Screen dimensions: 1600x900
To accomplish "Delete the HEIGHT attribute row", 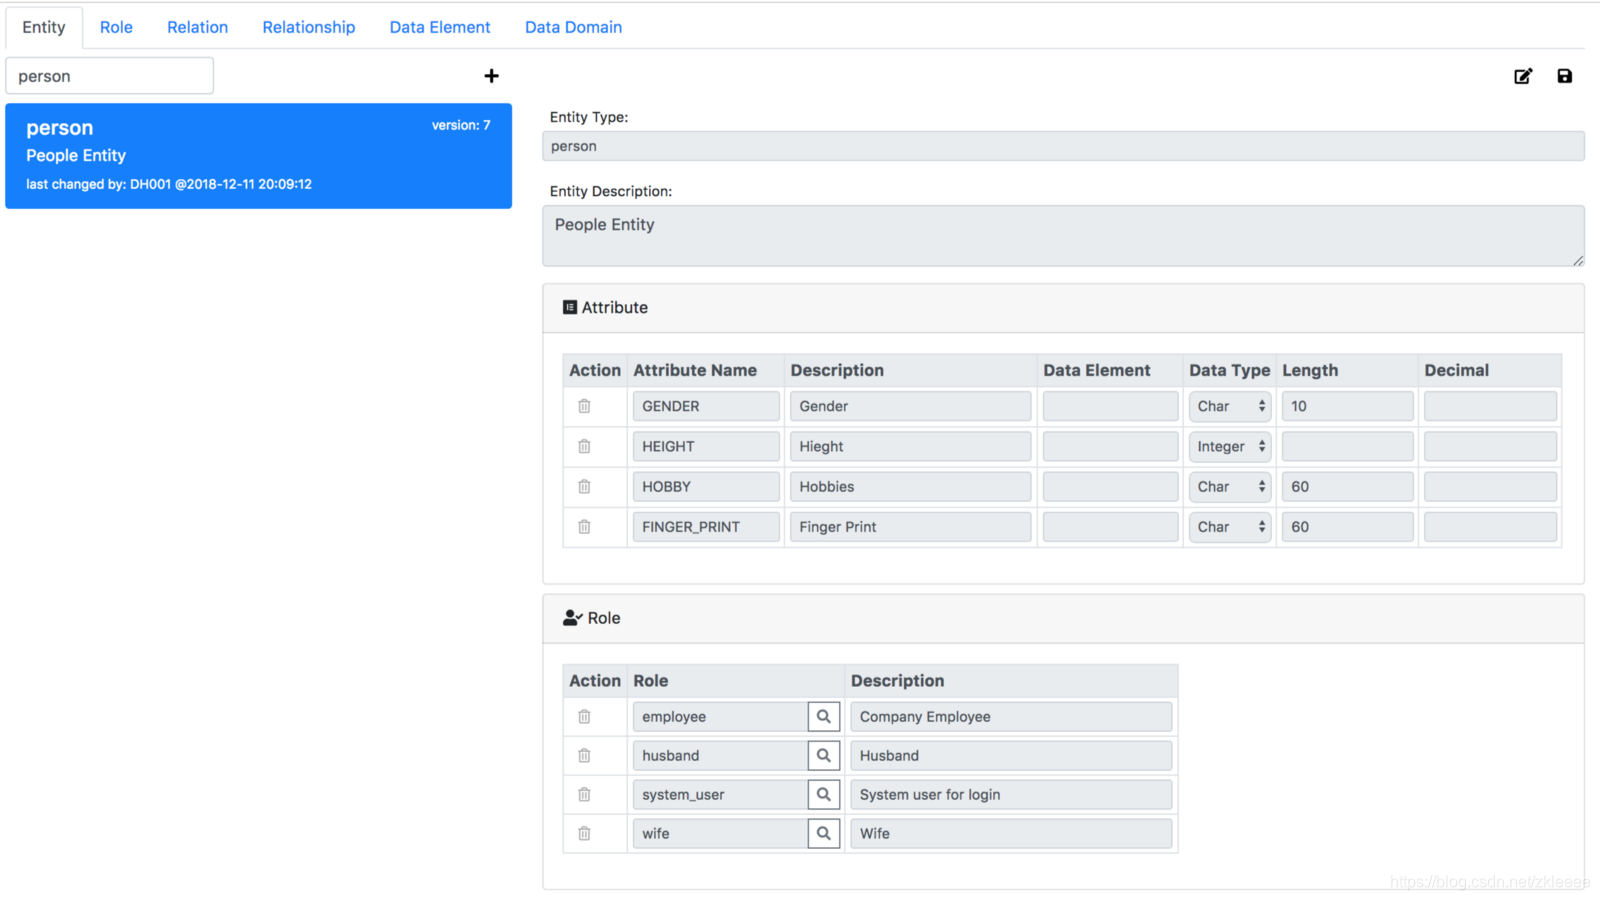I will point(584,446).
